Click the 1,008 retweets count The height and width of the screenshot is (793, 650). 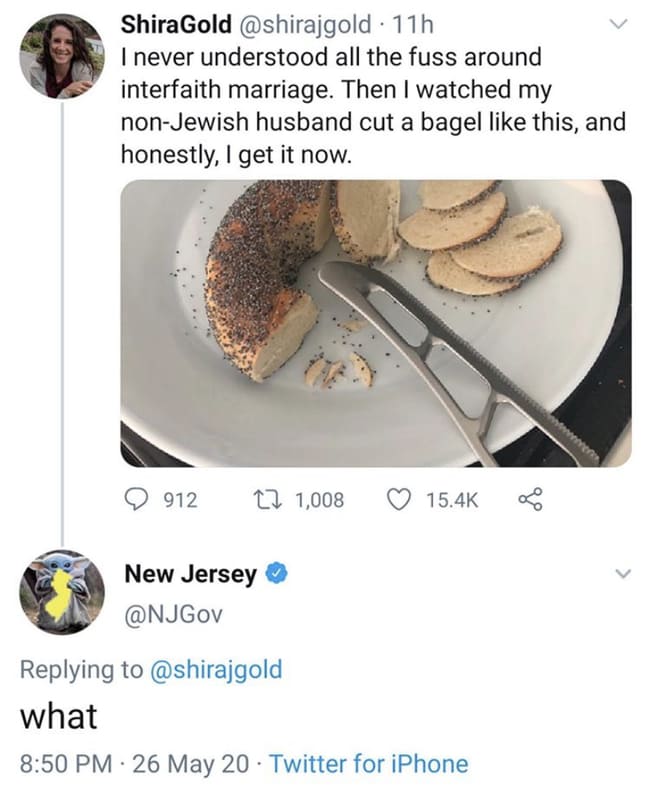(319, 500)
